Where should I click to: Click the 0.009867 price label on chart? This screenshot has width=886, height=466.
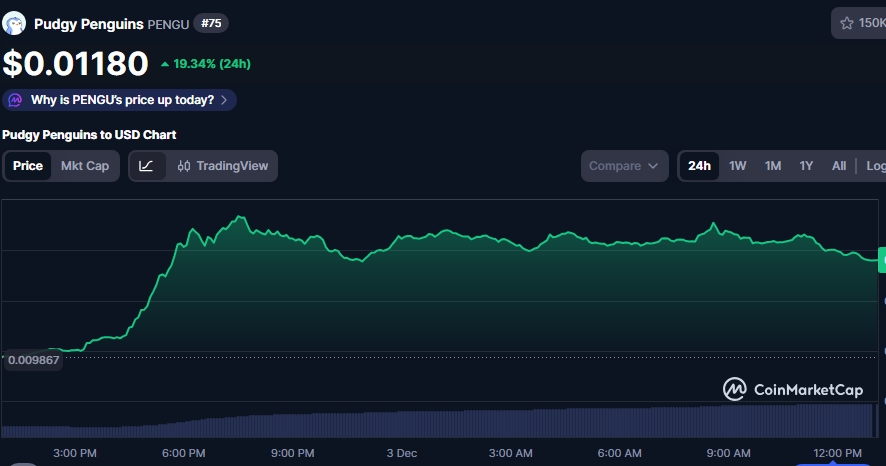click(33, 360)
